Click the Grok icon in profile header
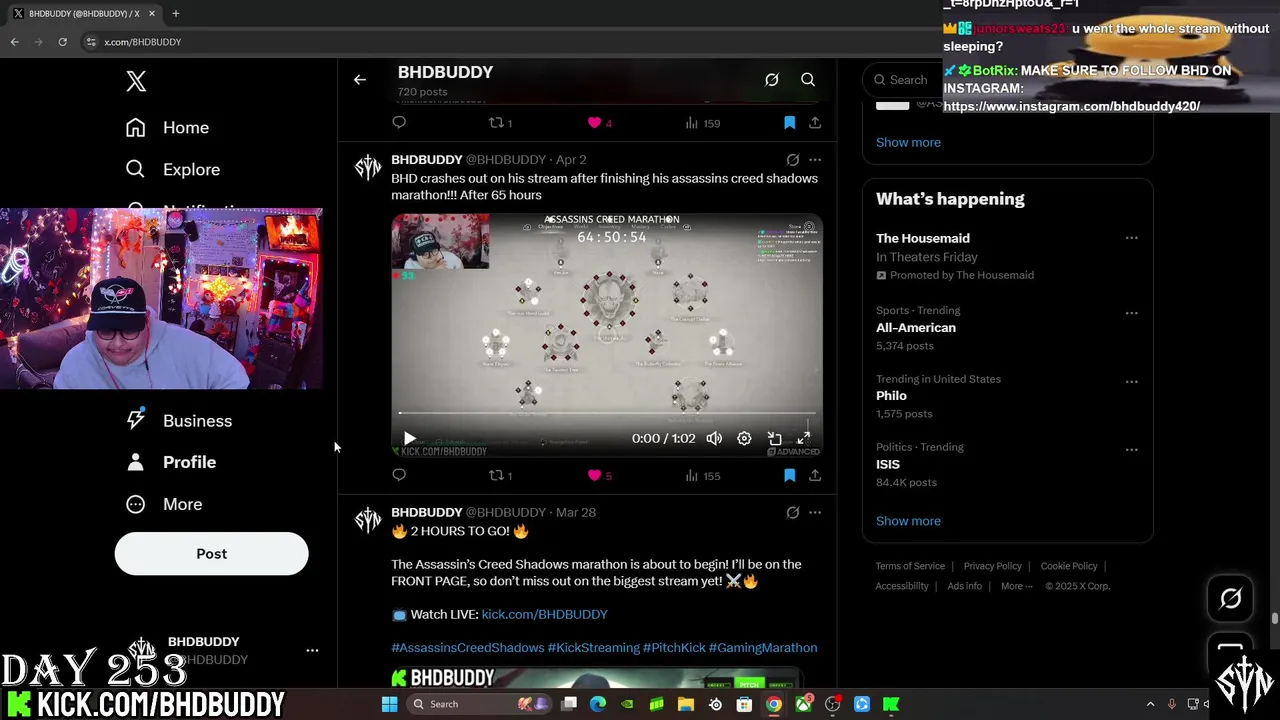Image resolution: width=1280 pixels, height=720 pixels. pyautogui.click(x=772, y=80)
